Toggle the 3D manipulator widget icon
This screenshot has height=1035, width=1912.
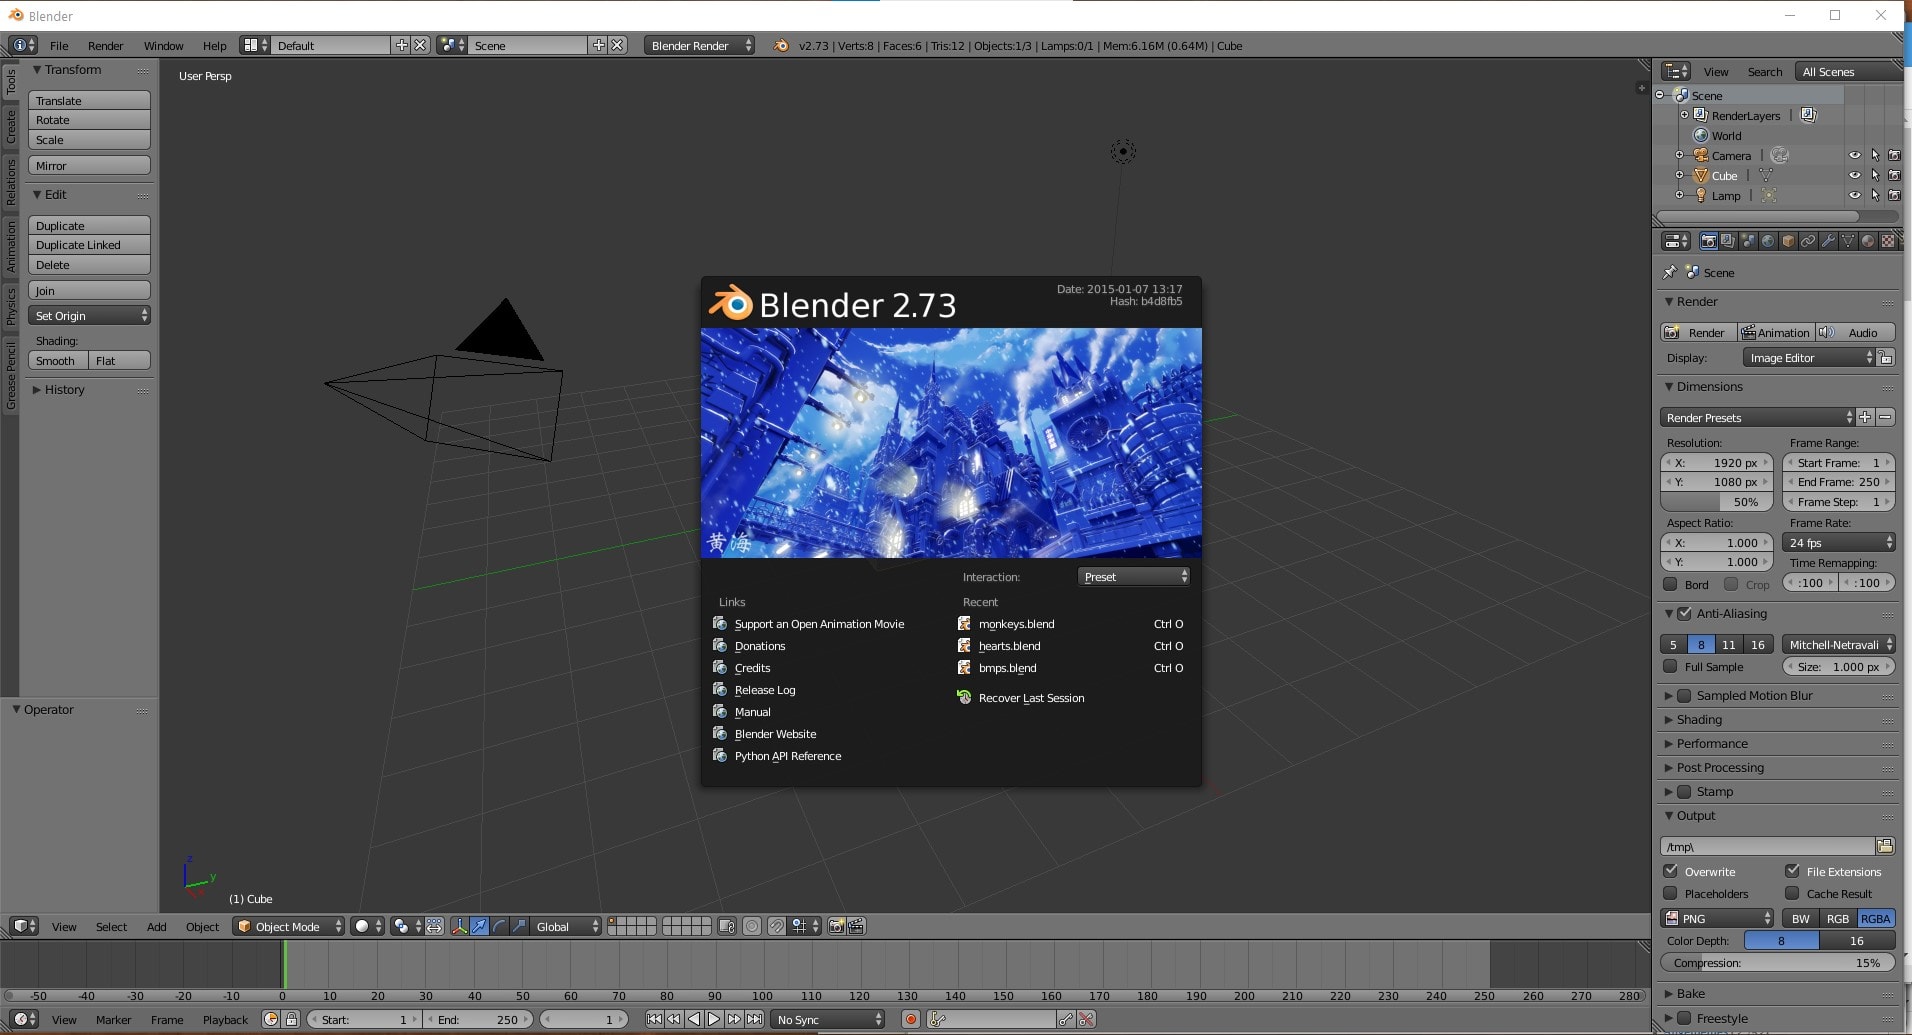point(460,926)
